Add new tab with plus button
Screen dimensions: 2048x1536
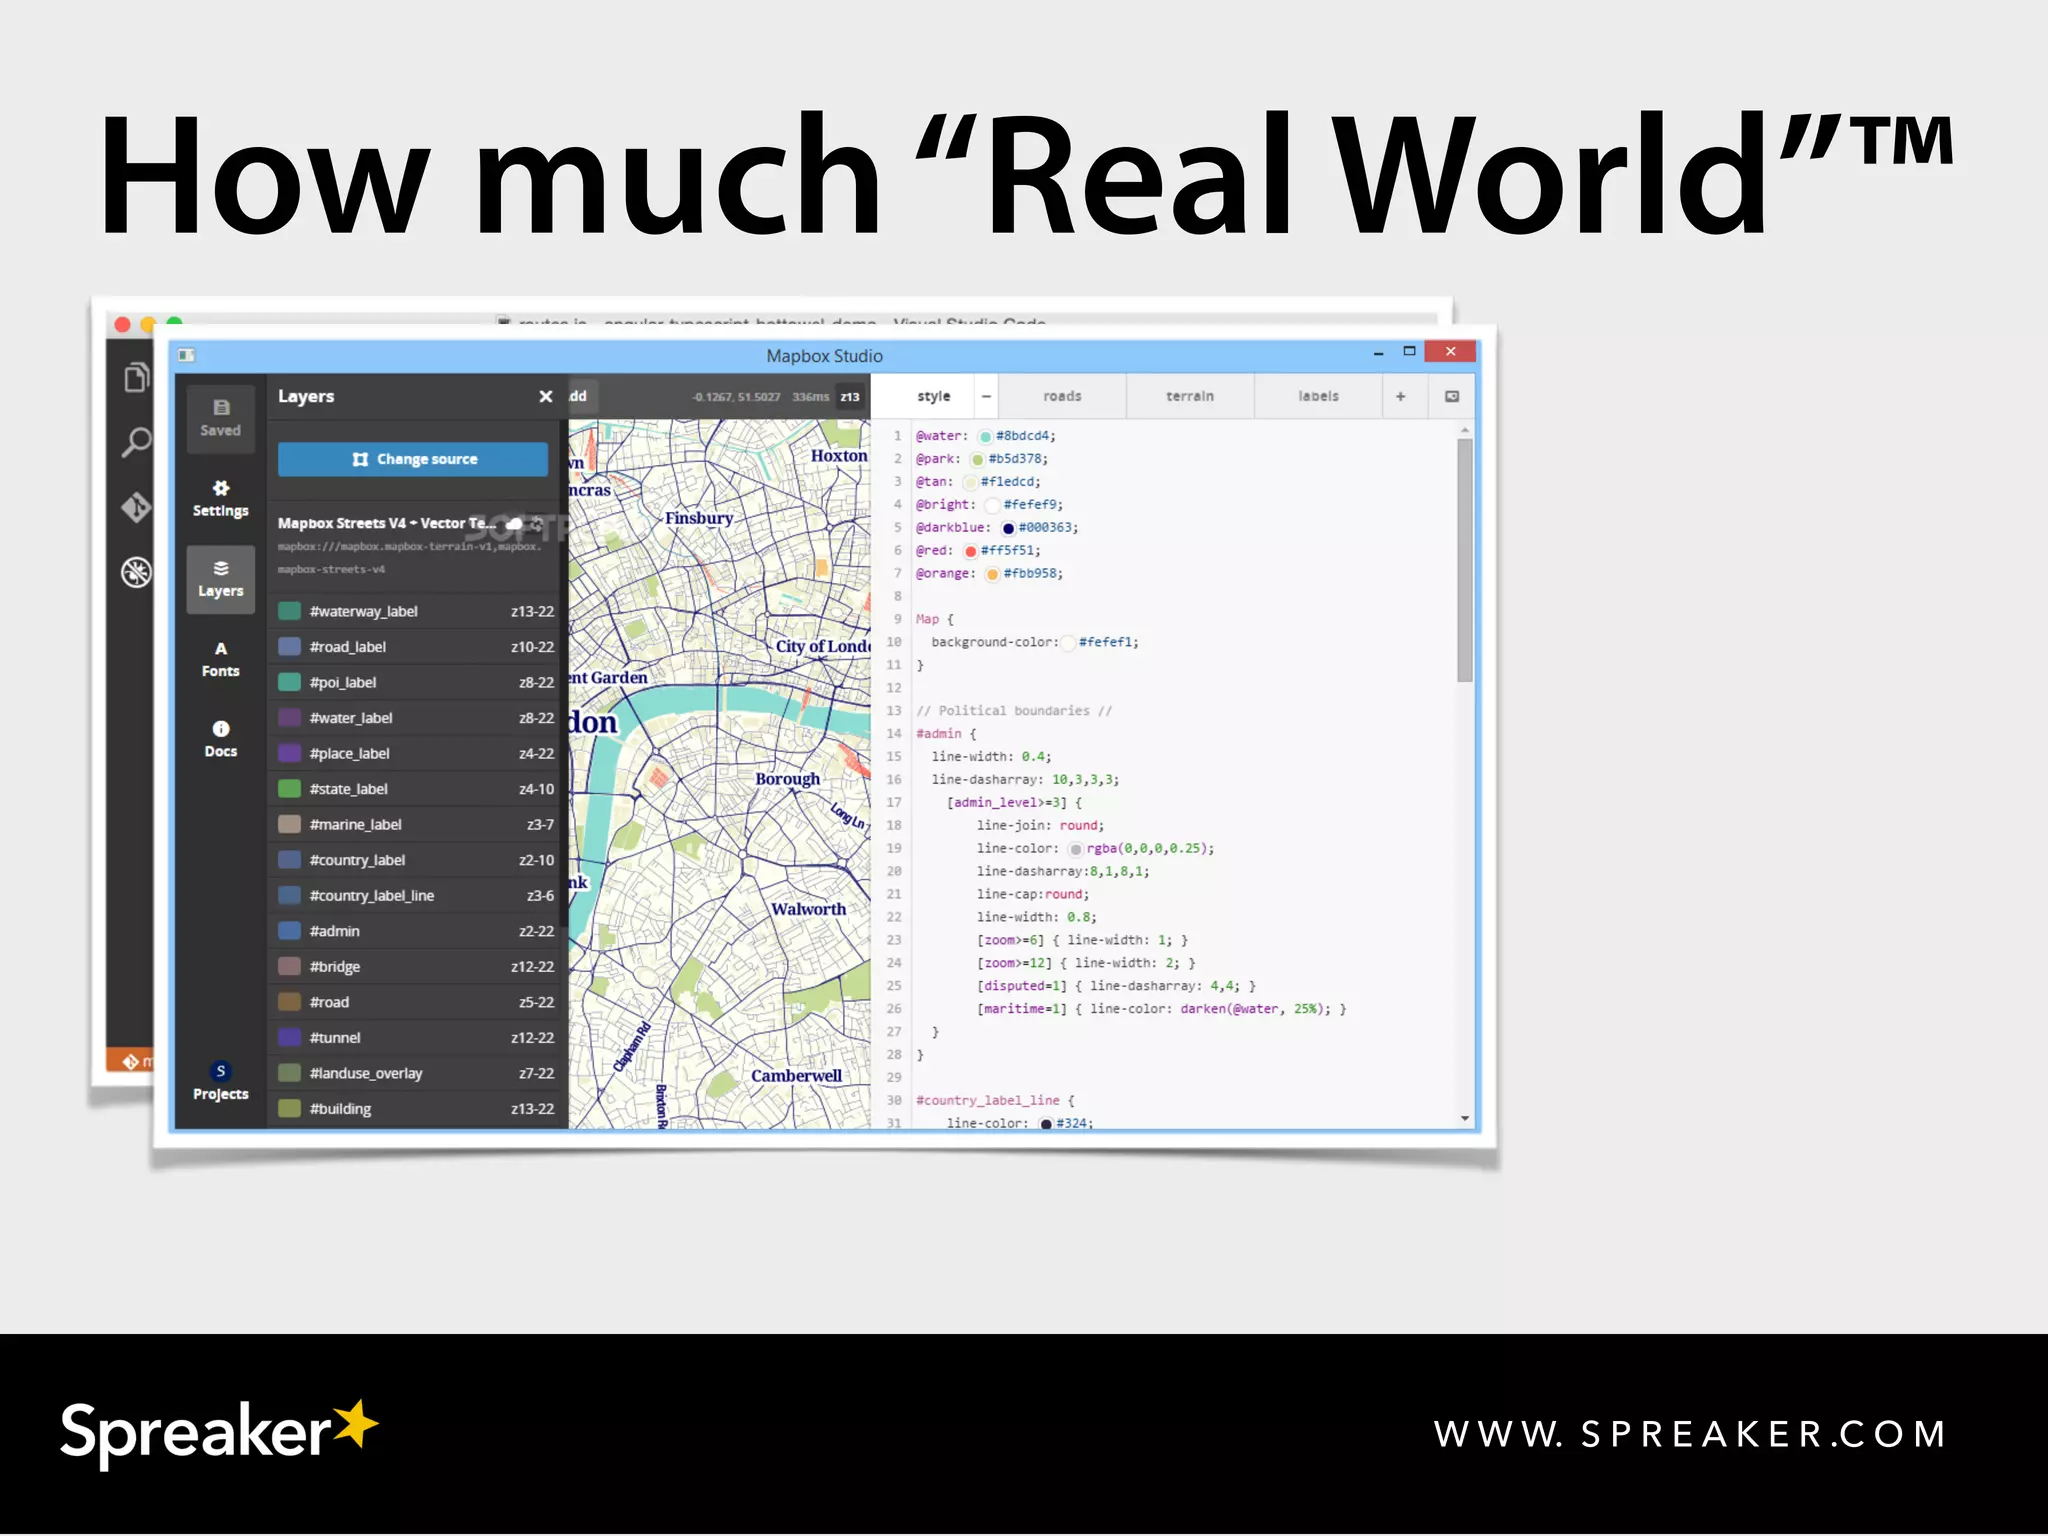[1400, 396]
